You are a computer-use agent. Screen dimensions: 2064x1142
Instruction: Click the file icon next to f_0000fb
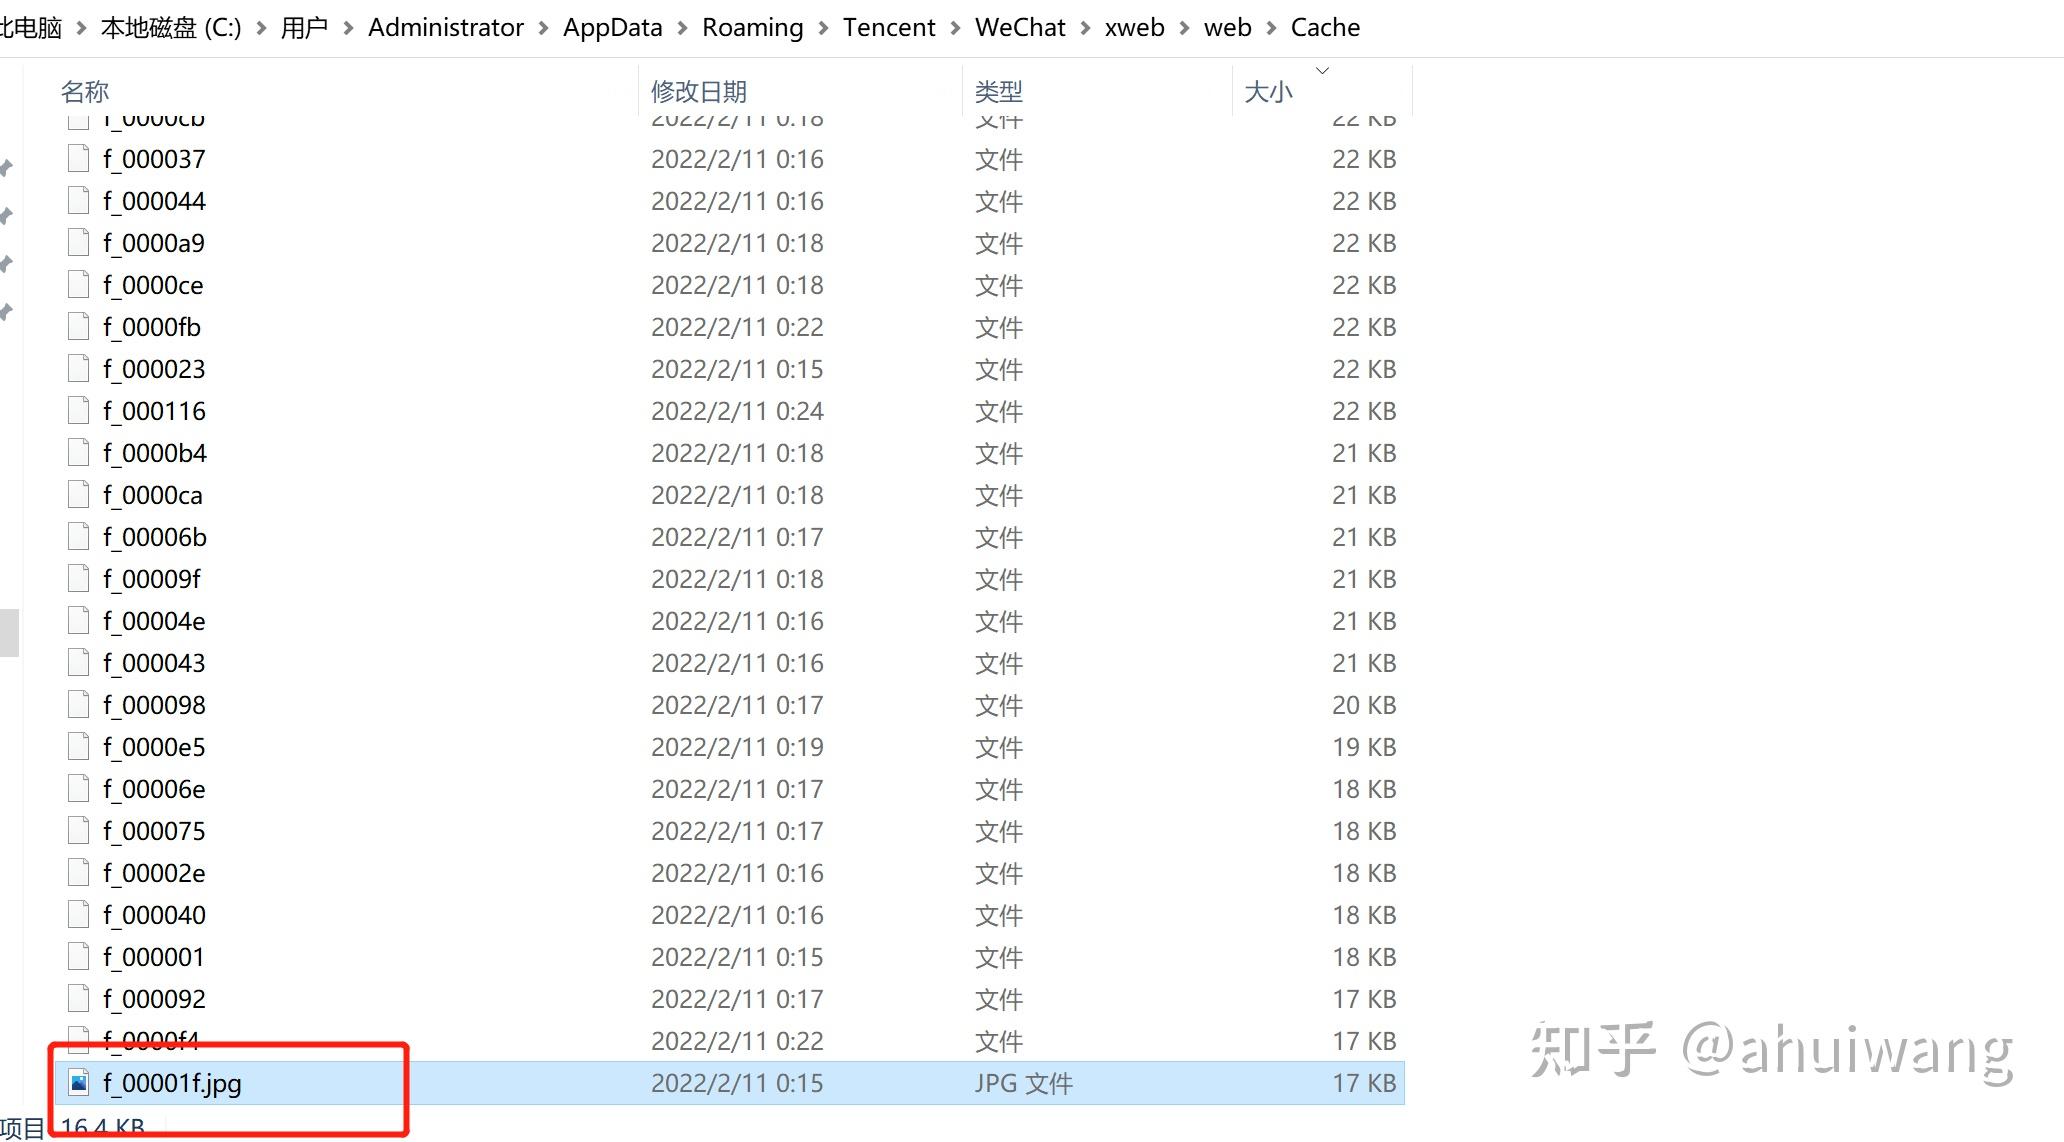[79, 327]
